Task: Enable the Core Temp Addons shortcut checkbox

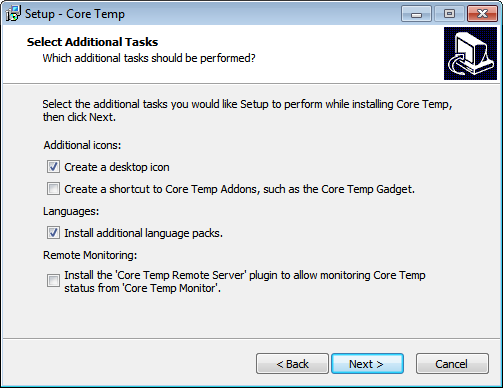Action: [53, 189]
